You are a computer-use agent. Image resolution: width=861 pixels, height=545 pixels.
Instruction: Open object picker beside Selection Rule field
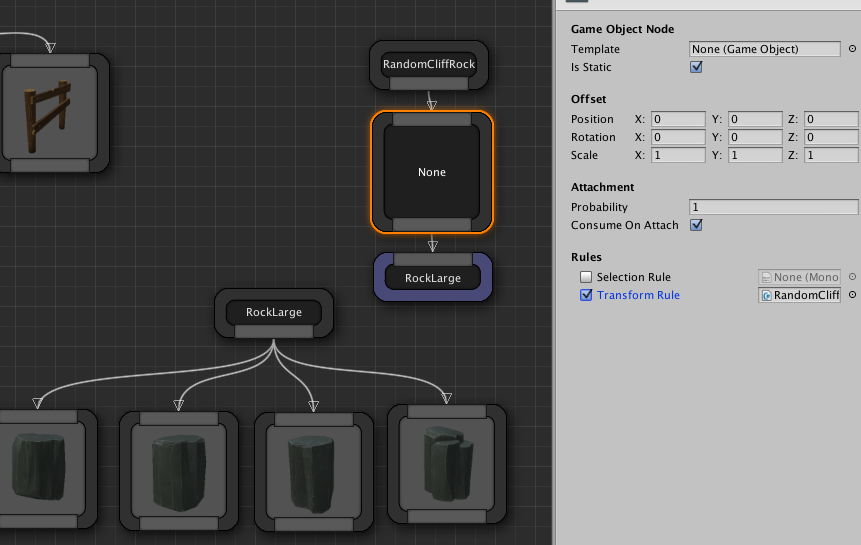(x=852, y=277)
